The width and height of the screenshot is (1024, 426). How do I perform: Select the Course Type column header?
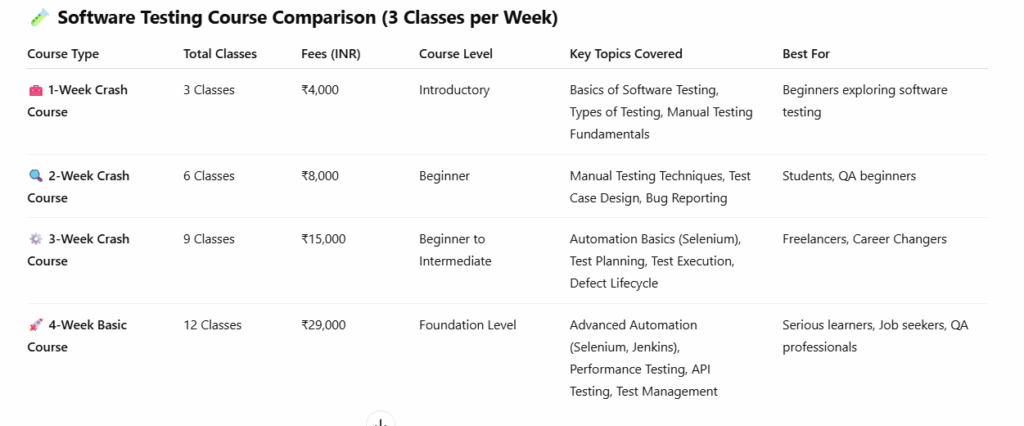63,54
